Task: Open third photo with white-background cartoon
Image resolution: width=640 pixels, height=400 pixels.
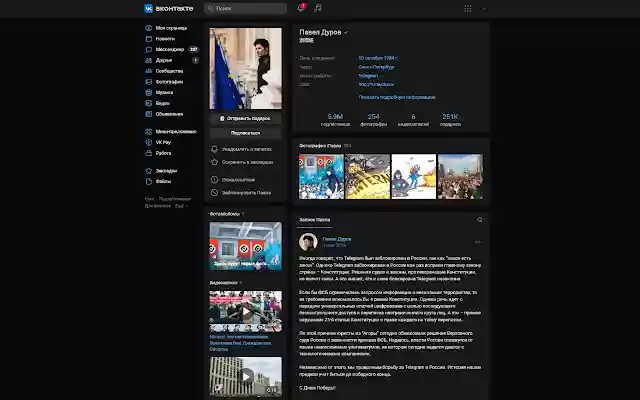Action: [413, 176]
